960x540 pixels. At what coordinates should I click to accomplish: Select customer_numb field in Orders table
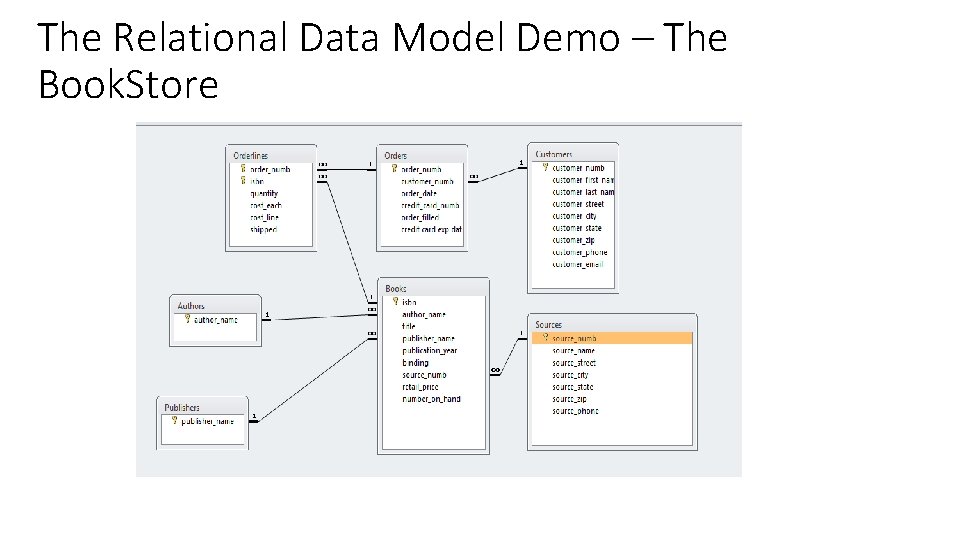pos(427,181)
